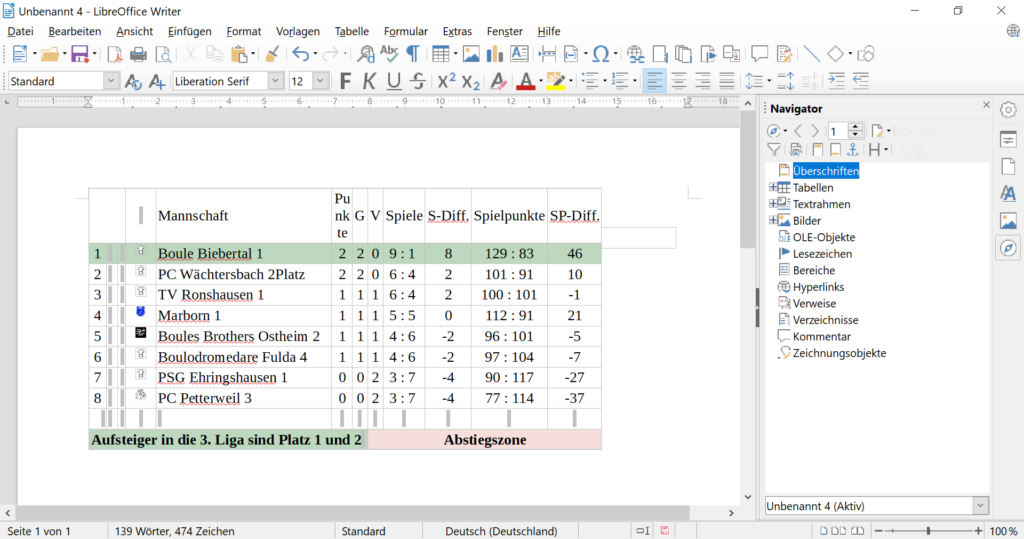Click the Insert Image icon
Screen dimensions: 1024x539
click(471, 54)
